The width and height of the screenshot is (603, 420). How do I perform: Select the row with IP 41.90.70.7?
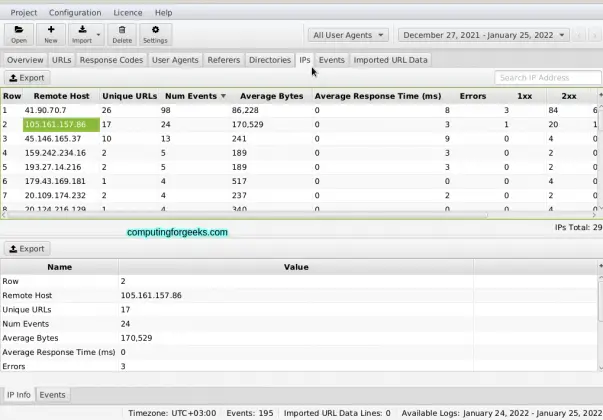tap(60, 110)
